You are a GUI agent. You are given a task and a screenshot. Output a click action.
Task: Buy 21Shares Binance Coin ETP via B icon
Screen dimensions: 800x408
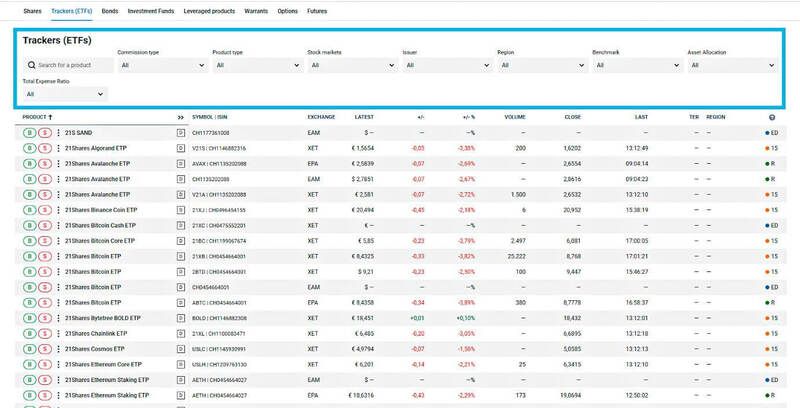[x=30, y=210]
